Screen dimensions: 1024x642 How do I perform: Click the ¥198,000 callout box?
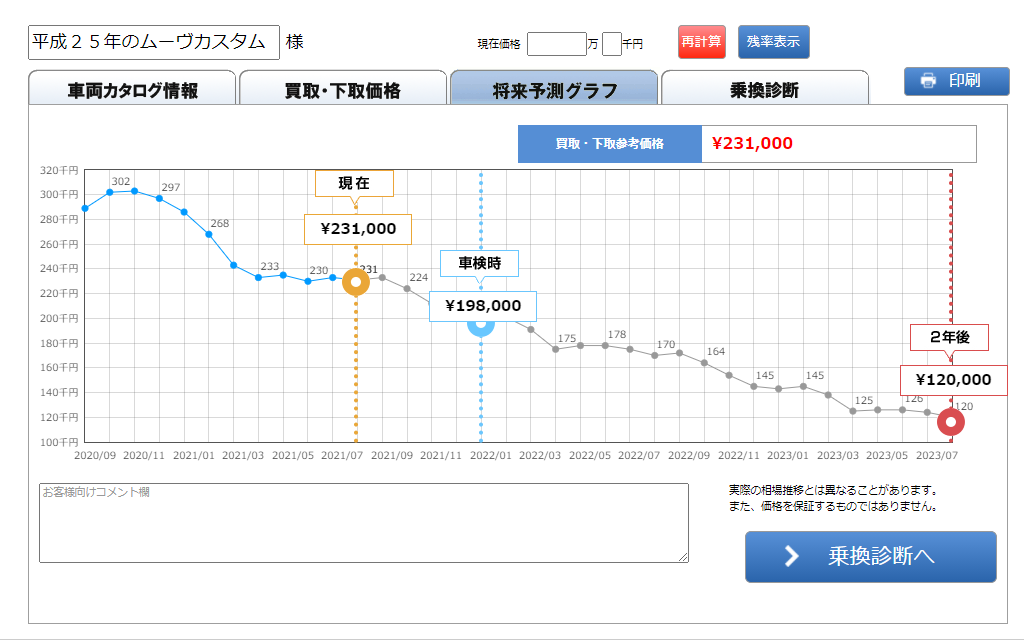(483, 306)
